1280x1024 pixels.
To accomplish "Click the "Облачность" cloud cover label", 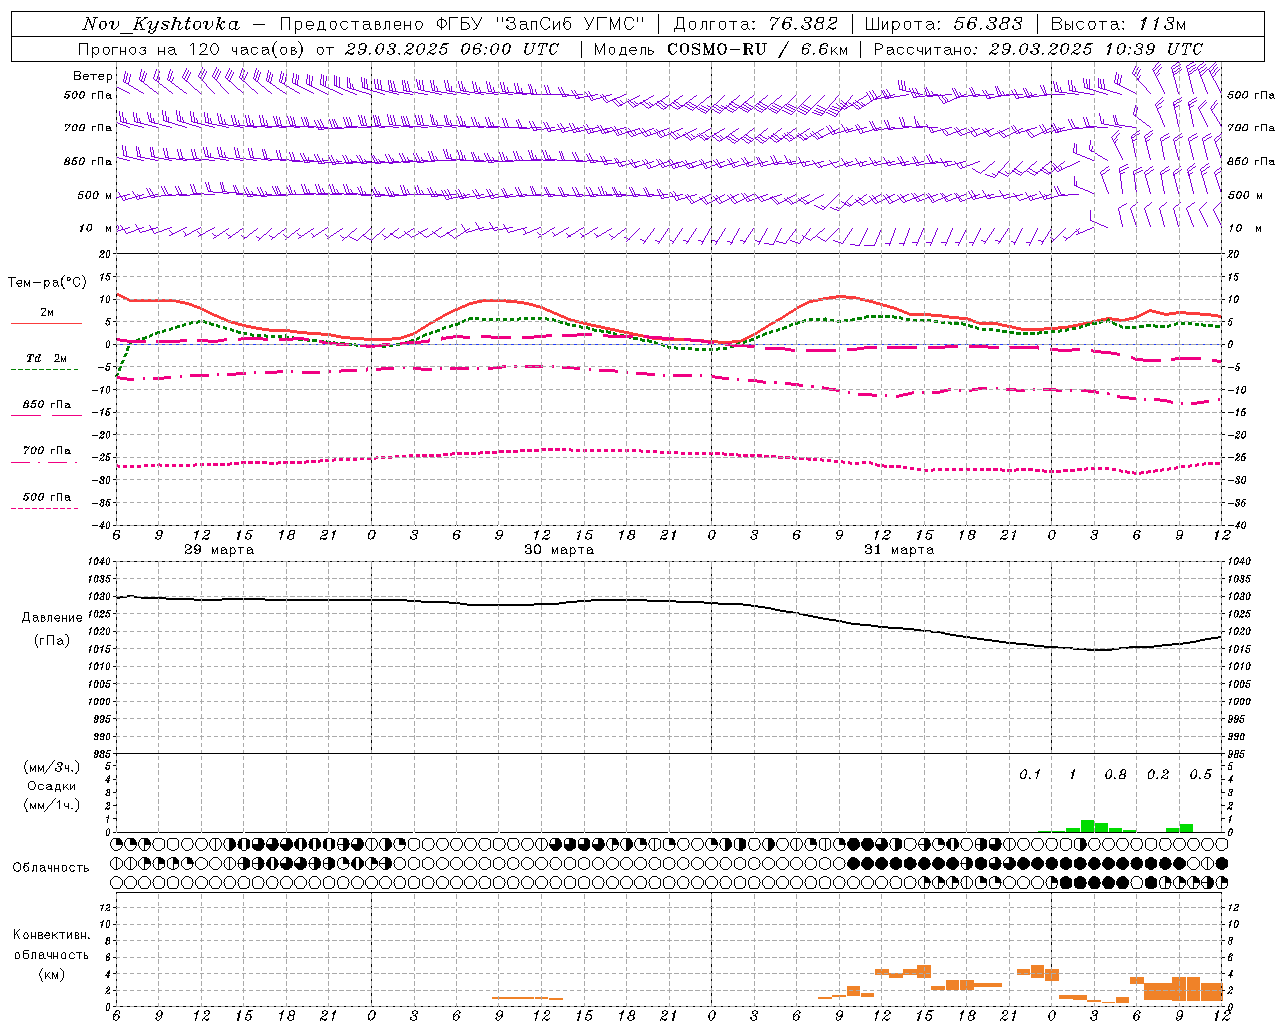I will 50,867.
